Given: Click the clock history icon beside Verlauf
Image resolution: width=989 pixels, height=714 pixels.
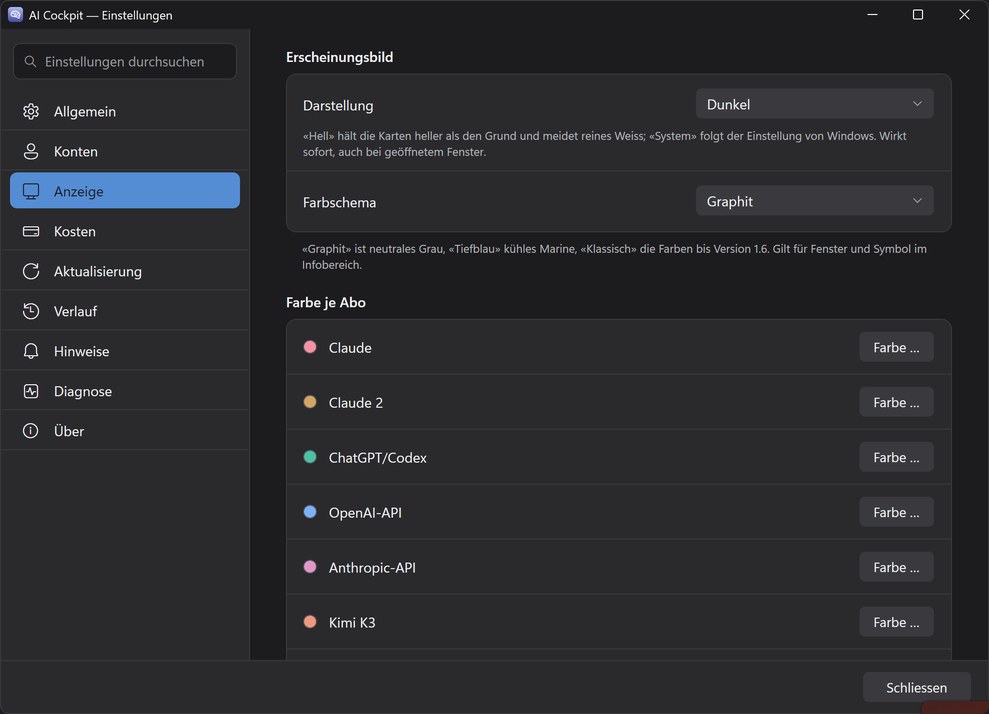Looking at the screenshot, I should (x=31, y=311).
